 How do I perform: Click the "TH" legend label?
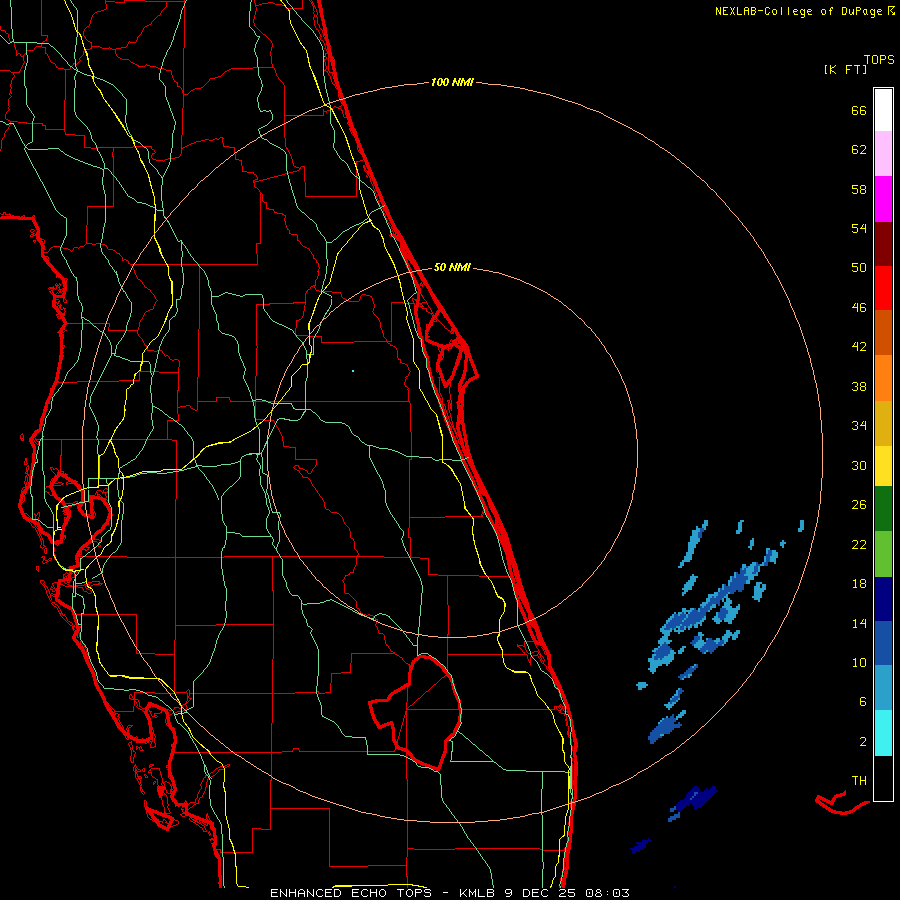[859, 781]
